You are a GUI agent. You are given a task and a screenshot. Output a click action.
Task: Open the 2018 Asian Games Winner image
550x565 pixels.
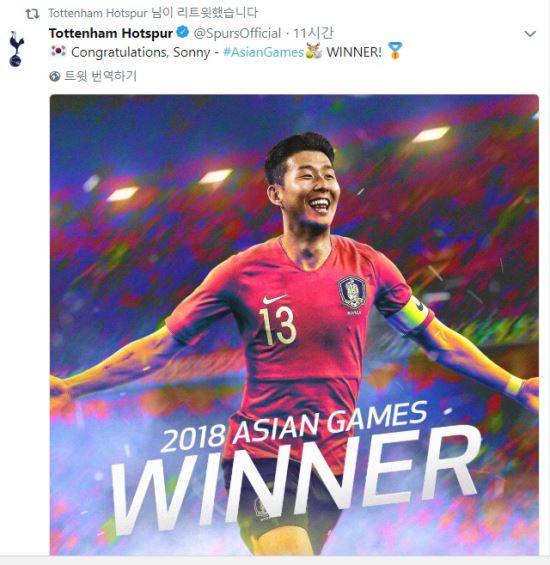click(294, 325)
